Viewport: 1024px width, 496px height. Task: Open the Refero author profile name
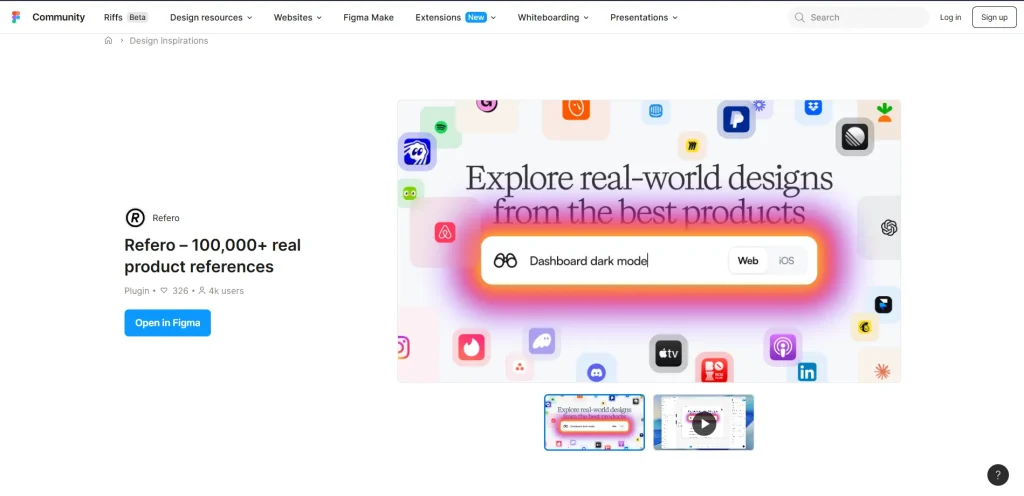click(x=166, y=218)
